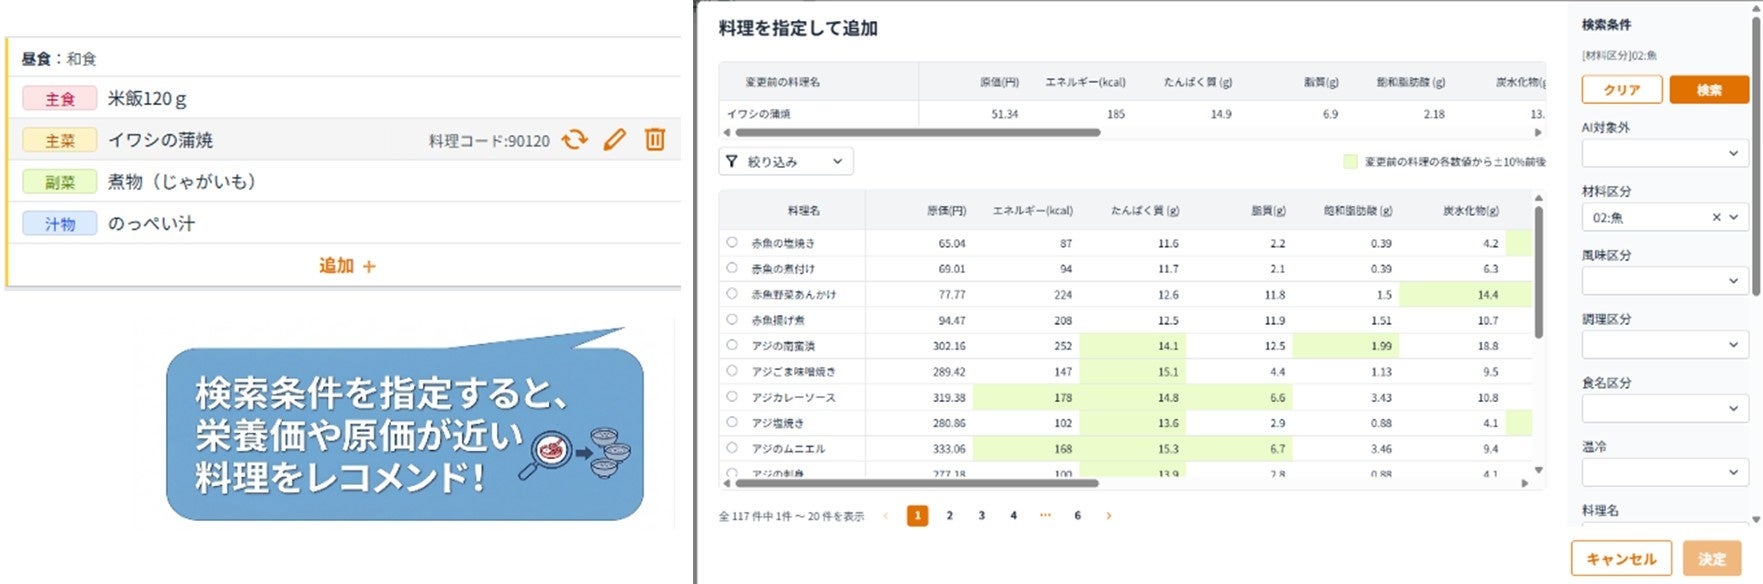Click the plus icon beside 追加

[x=369, y=266]
